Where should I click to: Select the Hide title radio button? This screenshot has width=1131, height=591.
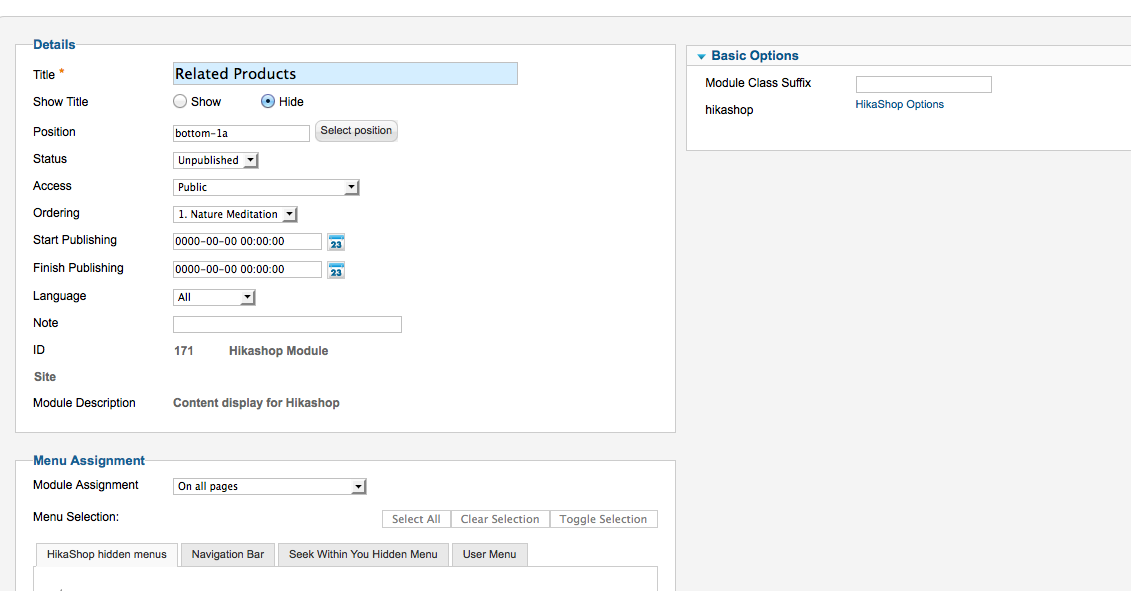click(268, 101)
